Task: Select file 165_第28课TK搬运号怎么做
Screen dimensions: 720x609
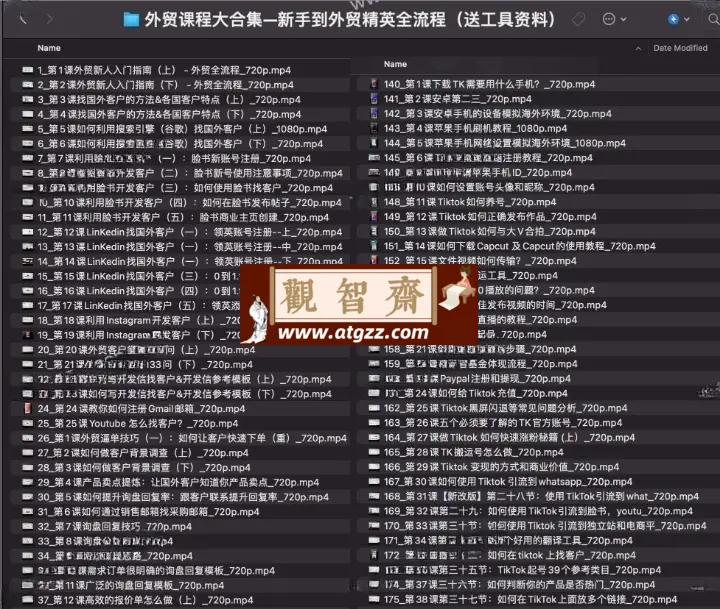Action: click(473, 452)
